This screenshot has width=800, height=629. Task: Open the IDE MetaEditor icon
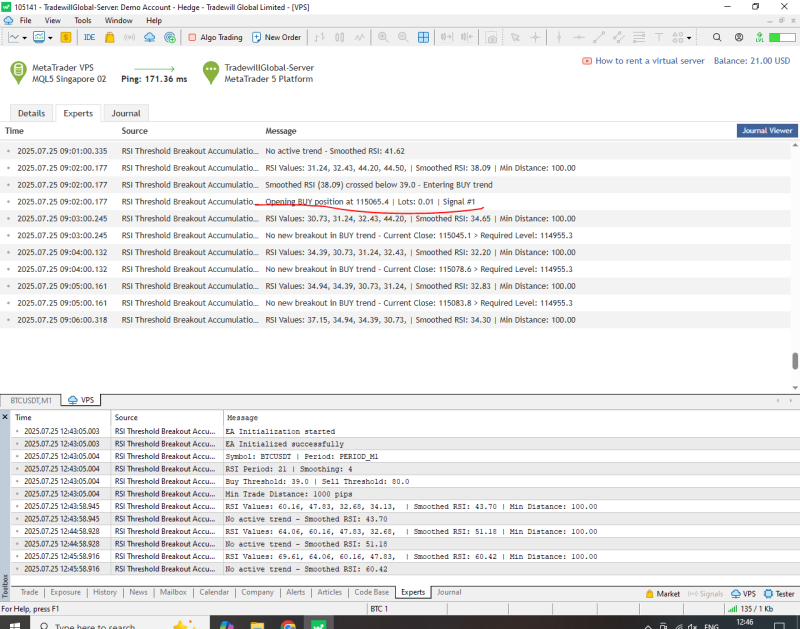coord(89,37)
